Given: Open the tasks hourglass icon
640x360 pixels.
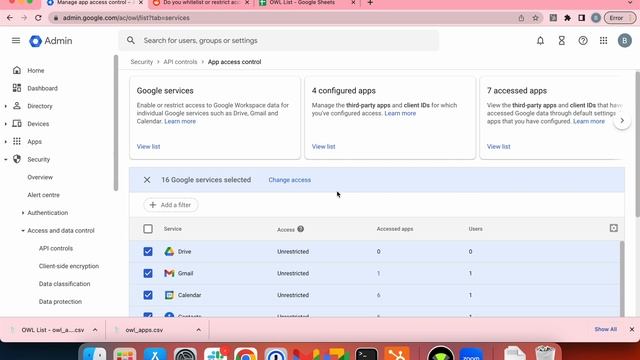Looking at the screenshot, I should pyautogui.click(x=562, y=40).
